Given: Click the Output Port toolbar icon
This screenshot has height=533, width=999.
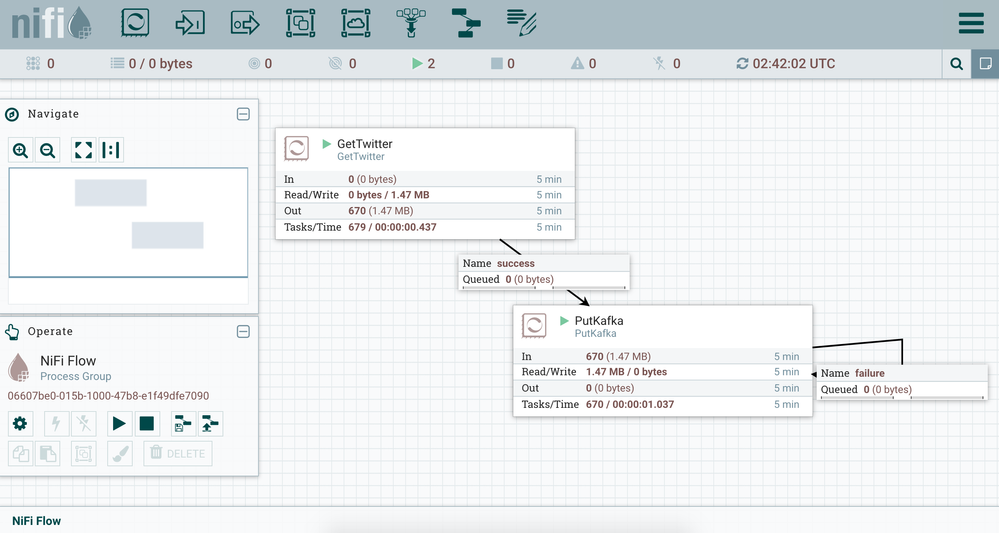Looking at the screenshot, I should click(x=245, y=23).
